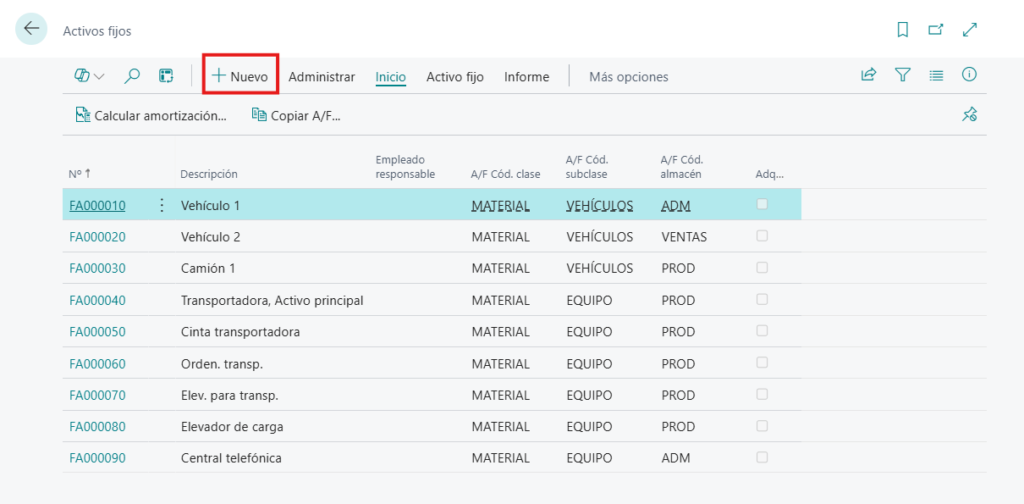Click the pin action bar icon
Viewport: 1024px width, 504px height.
tap(969, 115)
